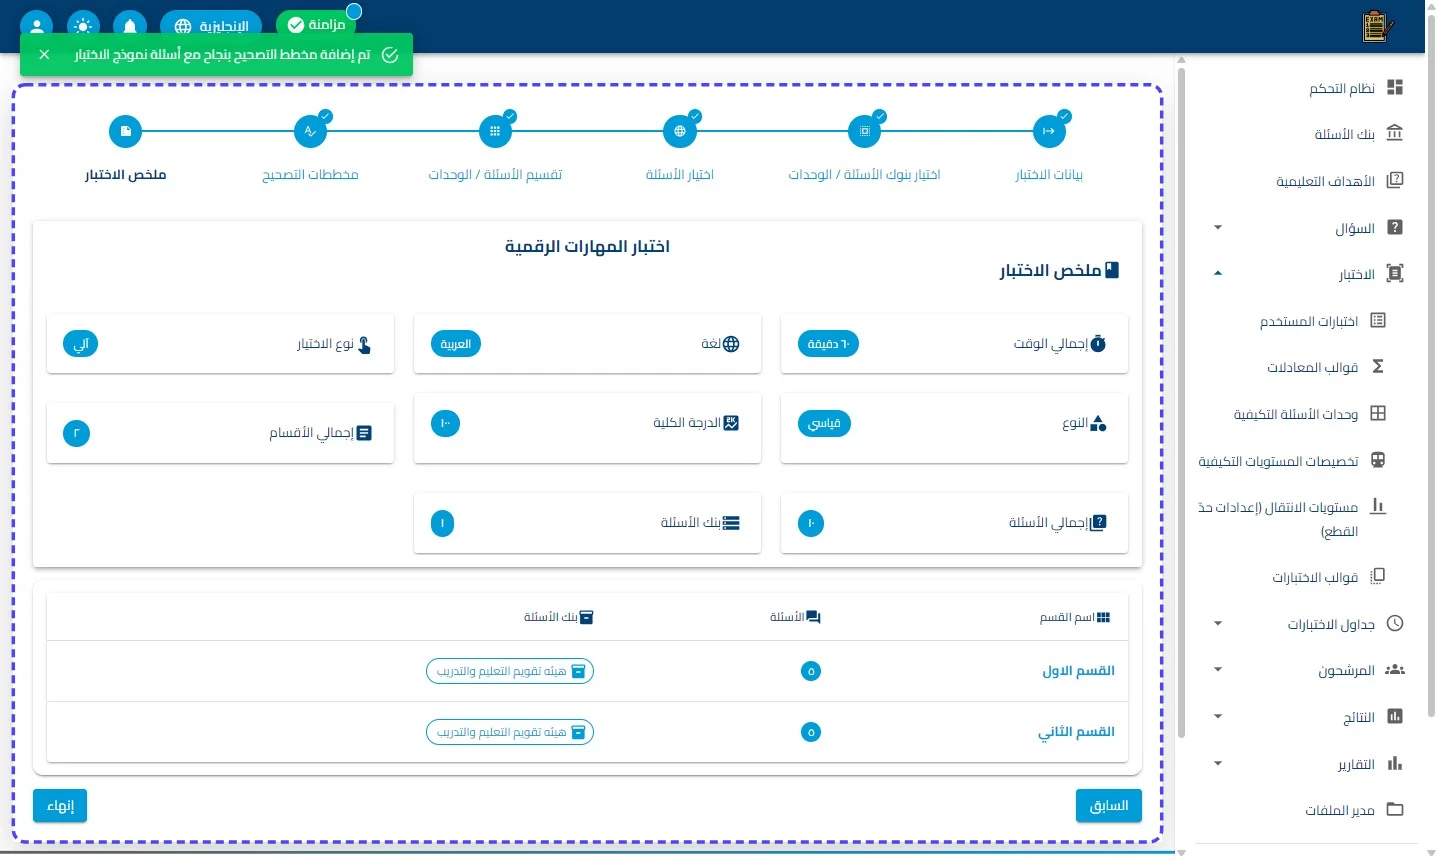This screenshot has width=1438, height=859.
Task: Click the السابق previous button
Action: coord(1109,806)
